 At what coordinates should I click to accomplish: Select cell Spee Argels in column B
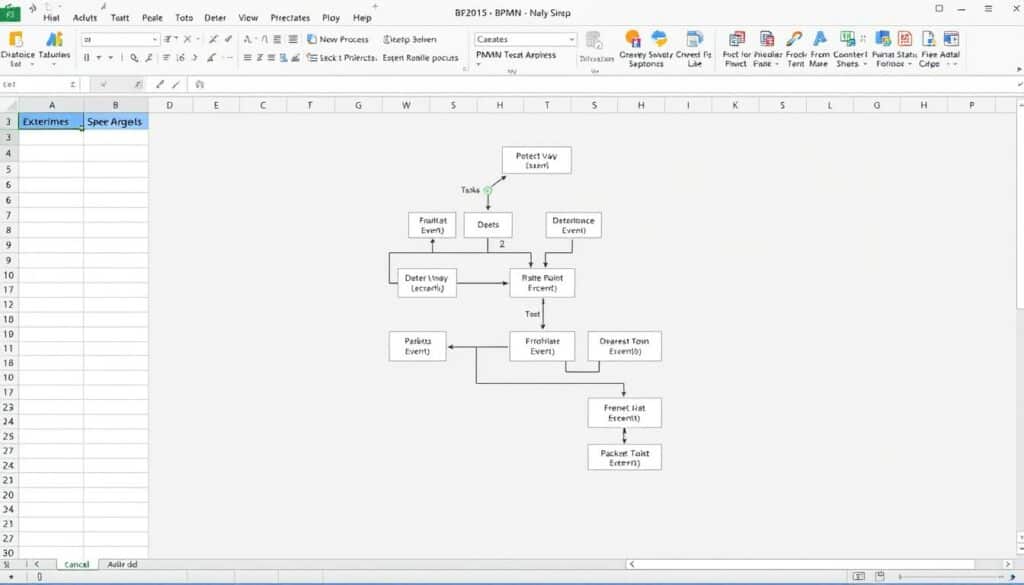click(x=116, y=121)
